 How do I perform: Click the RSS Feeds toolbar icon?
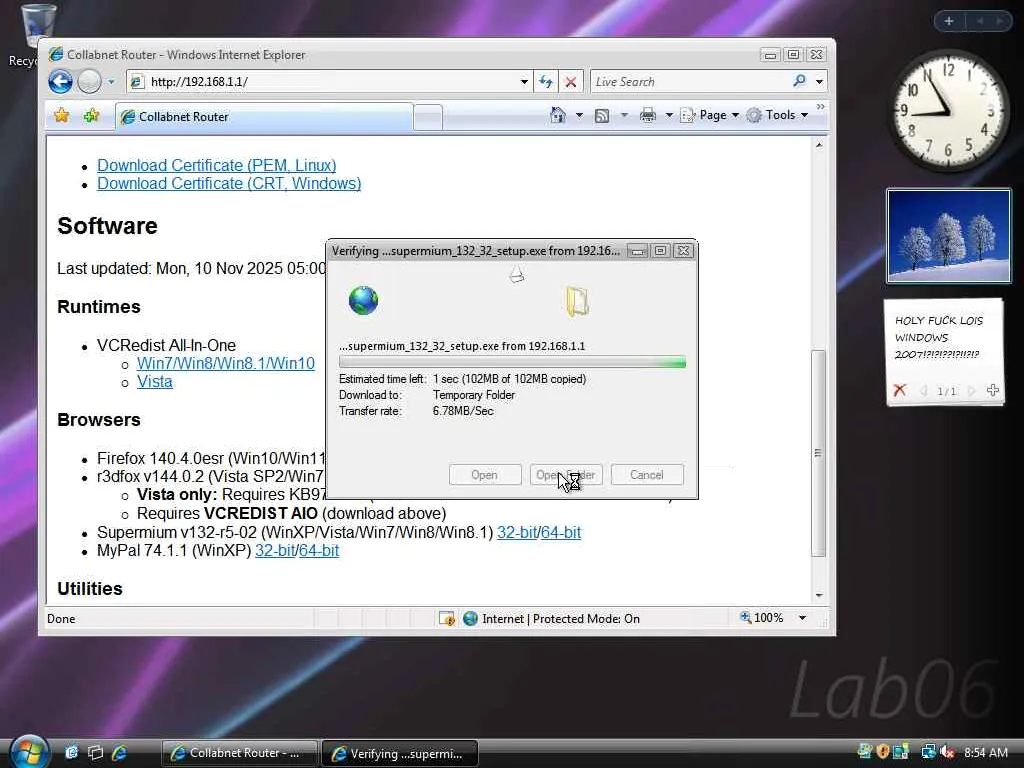[x=602, y=116]
